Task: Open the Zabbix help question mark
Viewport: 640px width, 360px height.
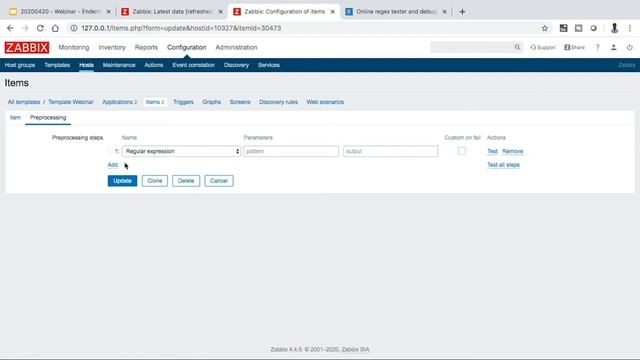Action: coord(598,47)
